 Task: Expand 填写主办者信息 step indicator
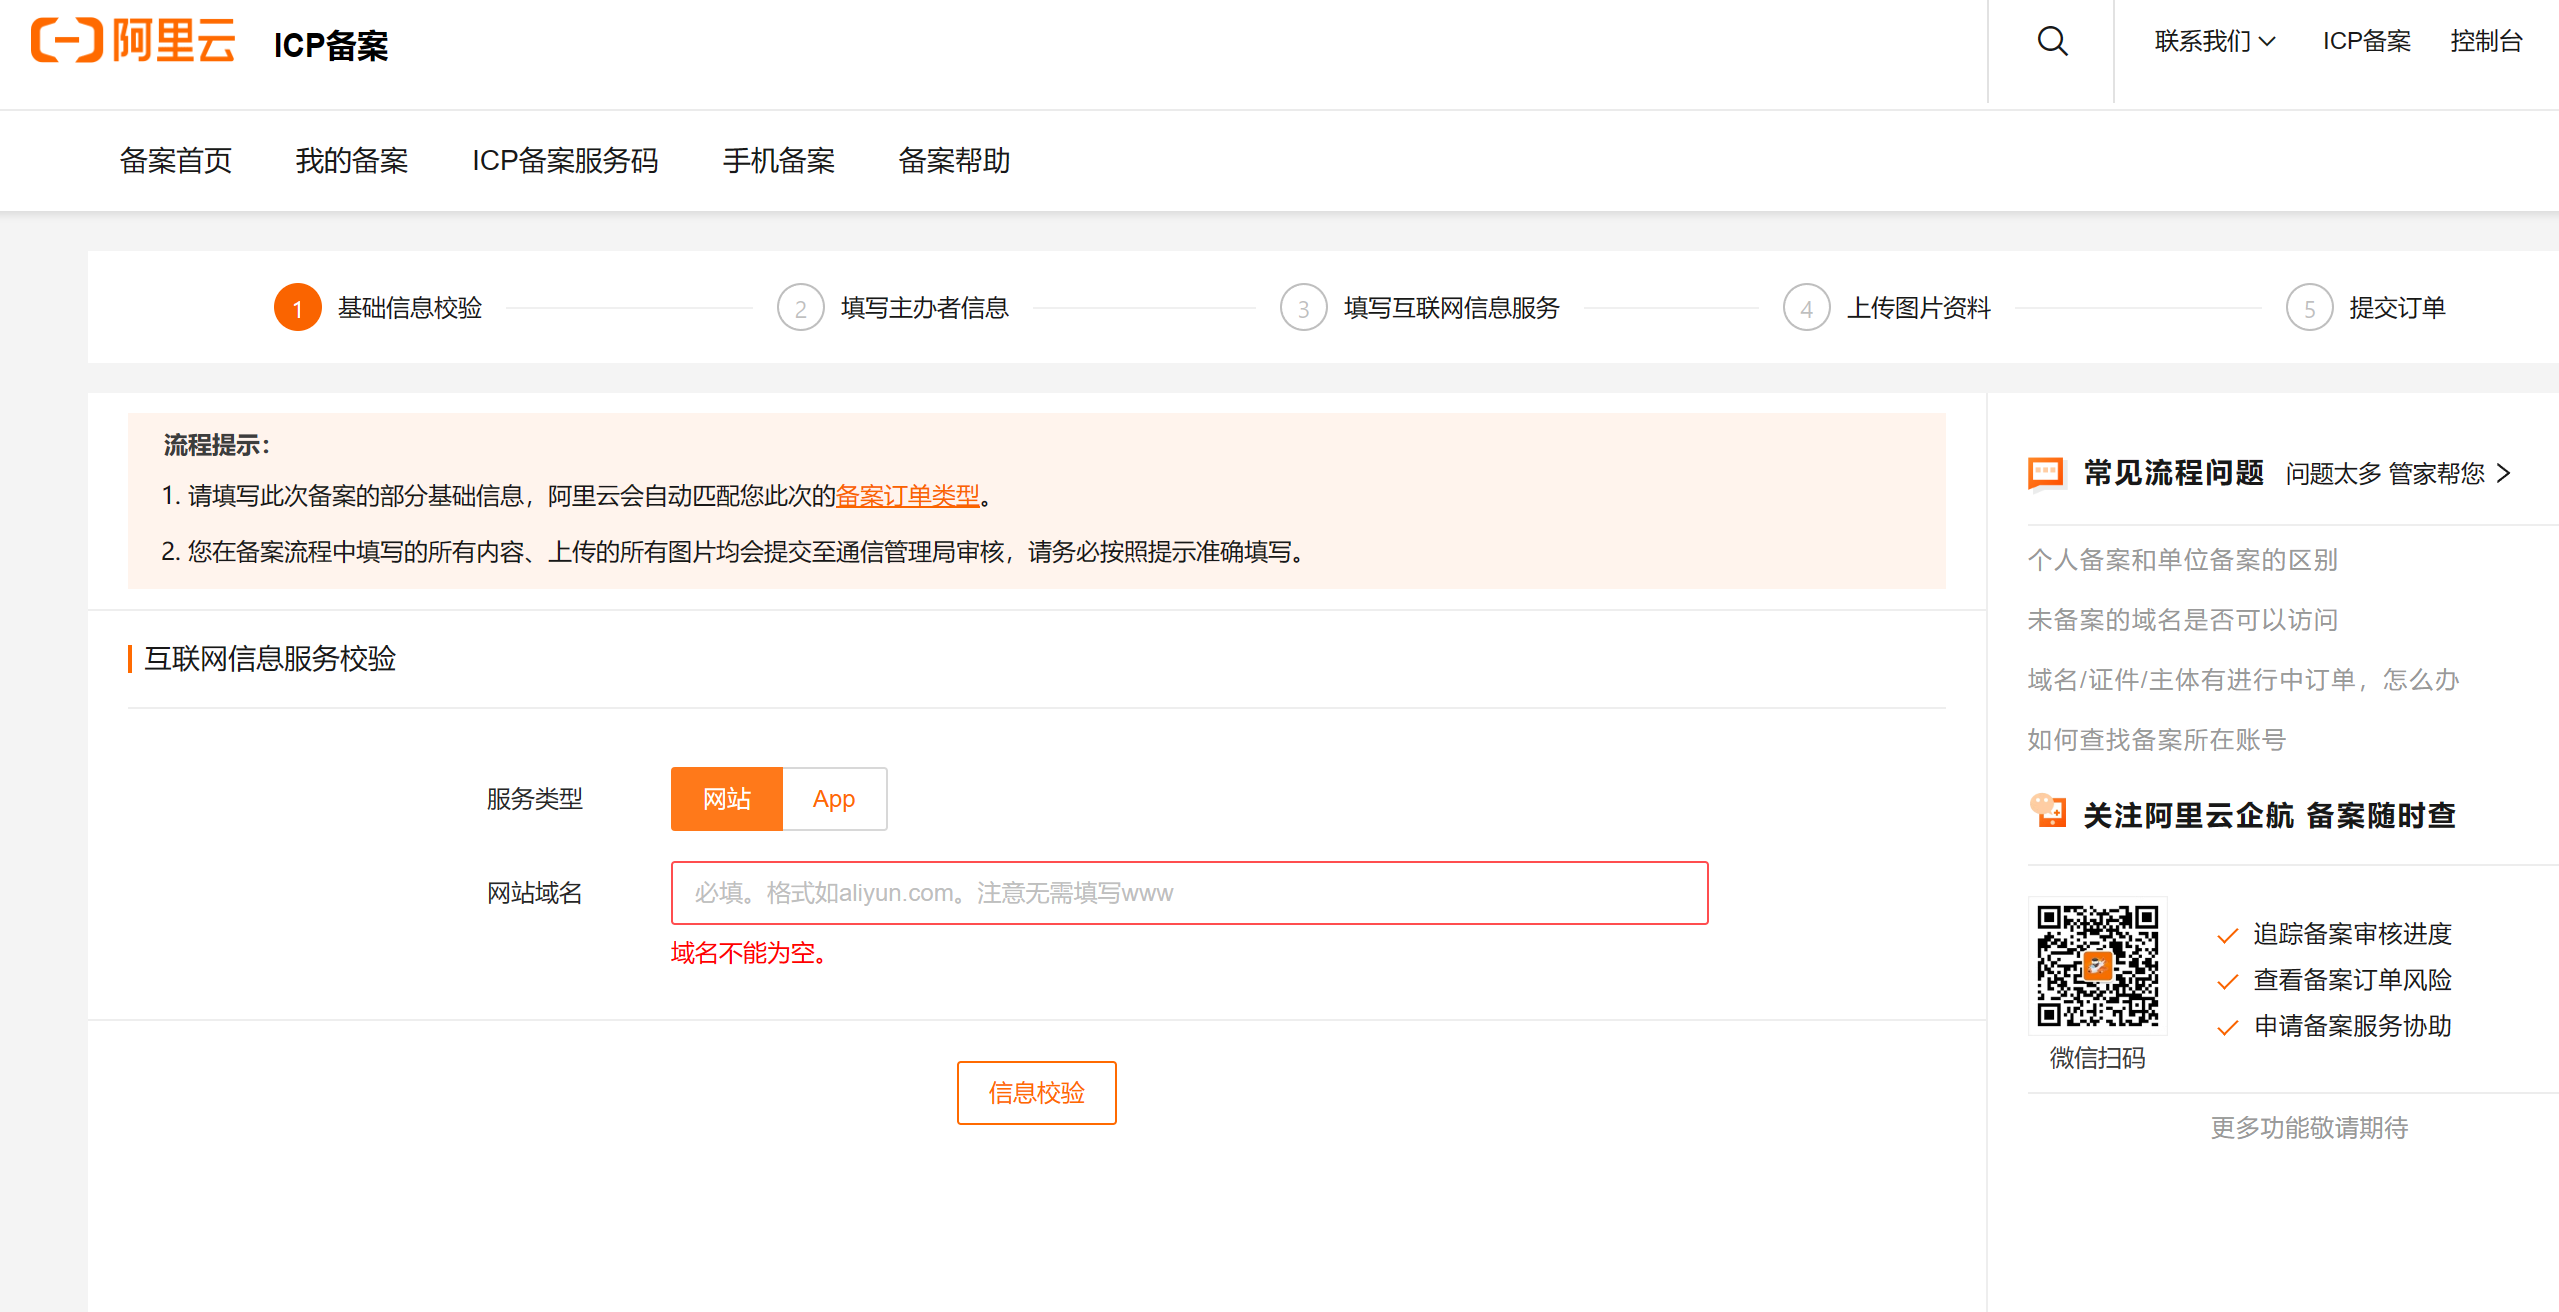click(x=800, y=308)
